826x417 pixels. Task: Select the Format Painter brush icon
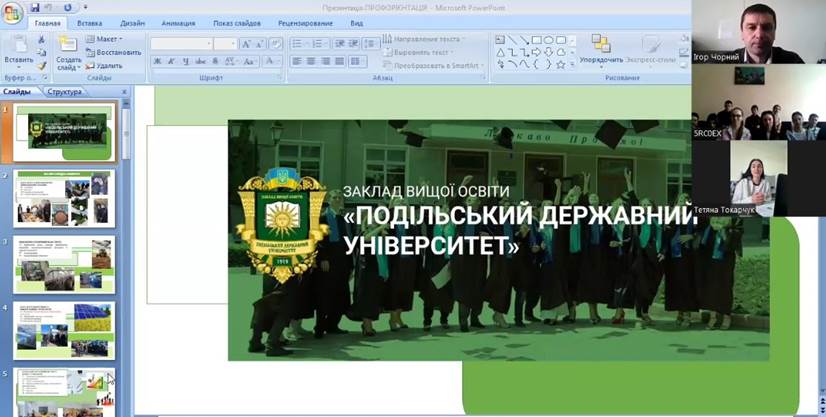[x=42, y=66]
